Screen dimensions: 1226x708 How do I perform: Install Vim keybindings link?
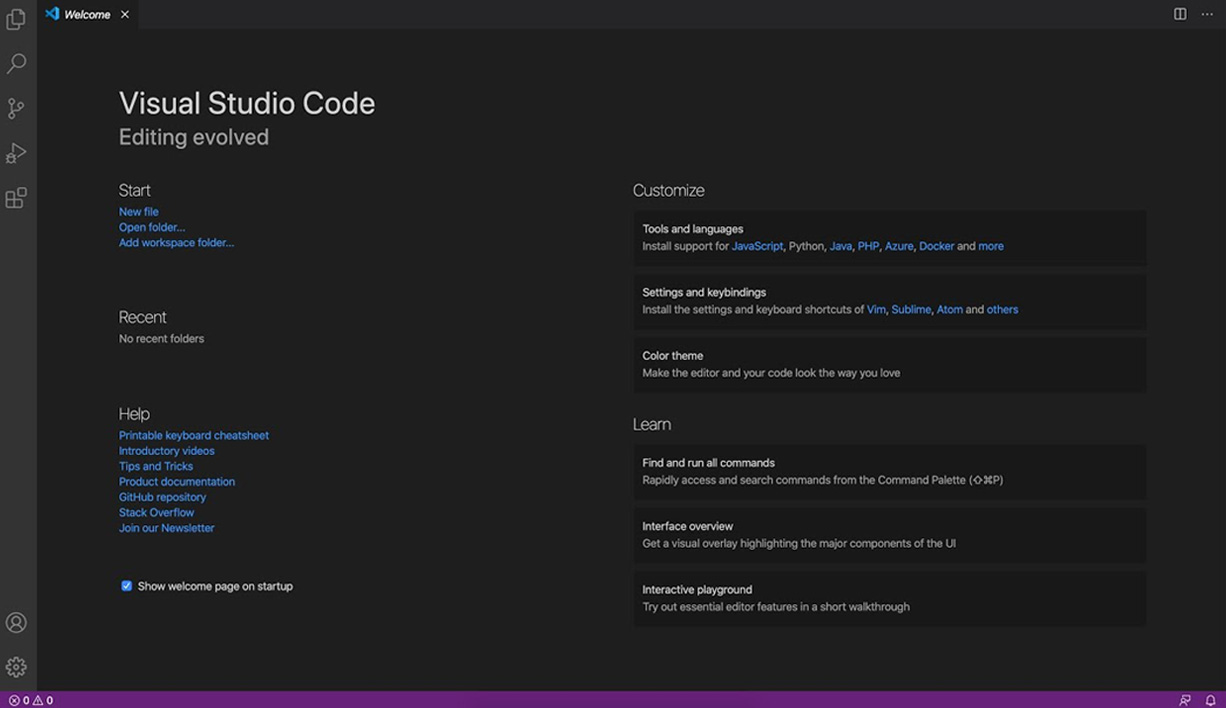tap(876, 310)
